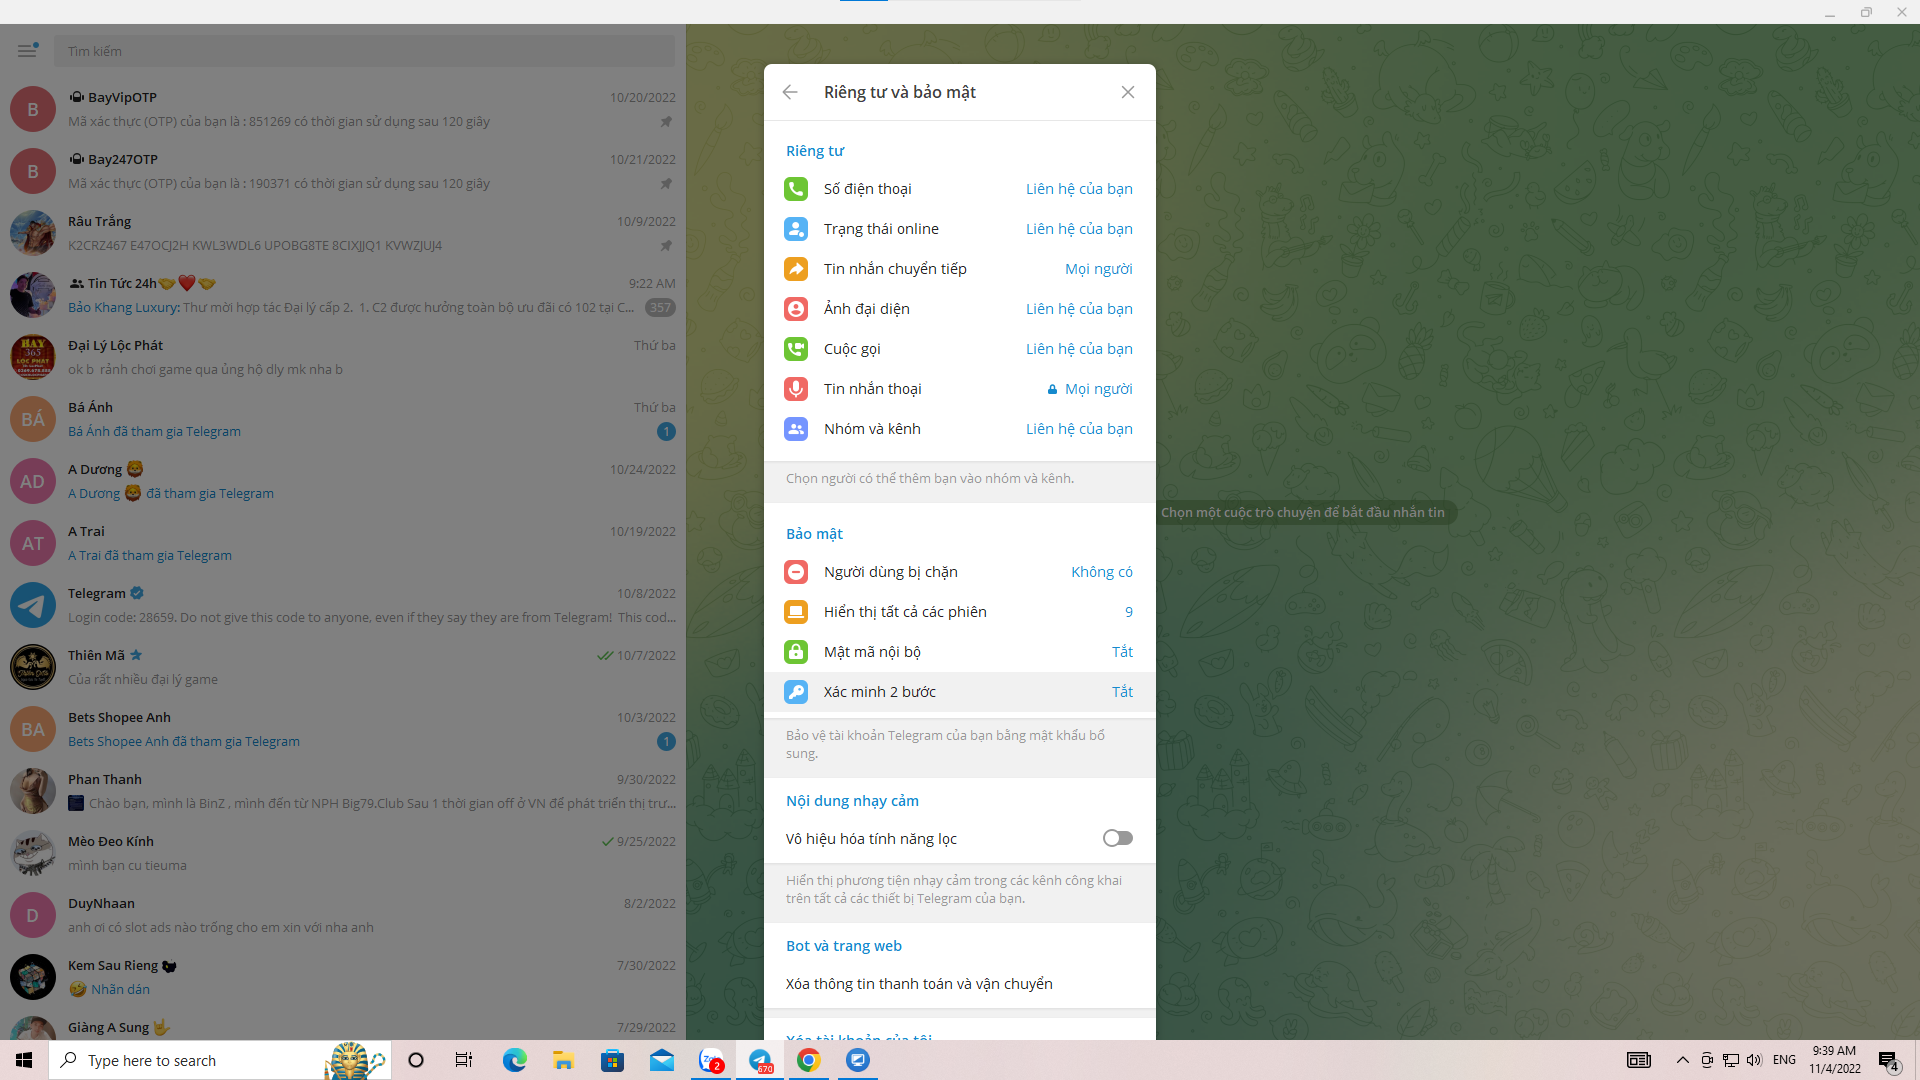Screen dimensions: 1920x1080
Task: Click the Nhóm và kênh groups icon
Action: pyautogui.click(x=796, y=429)
